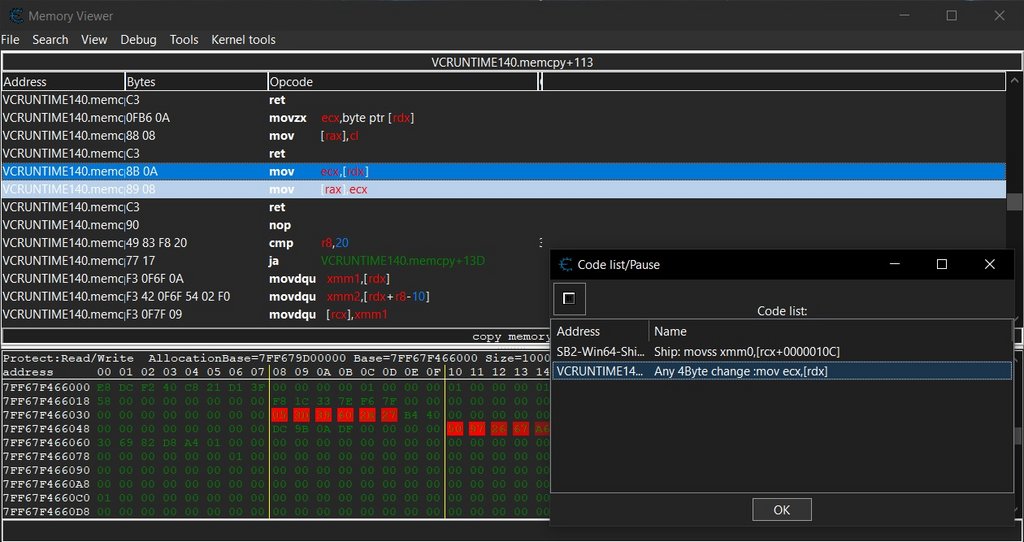
Task: Click hex row address 7FF67F466030
Action: coord(46,415)
